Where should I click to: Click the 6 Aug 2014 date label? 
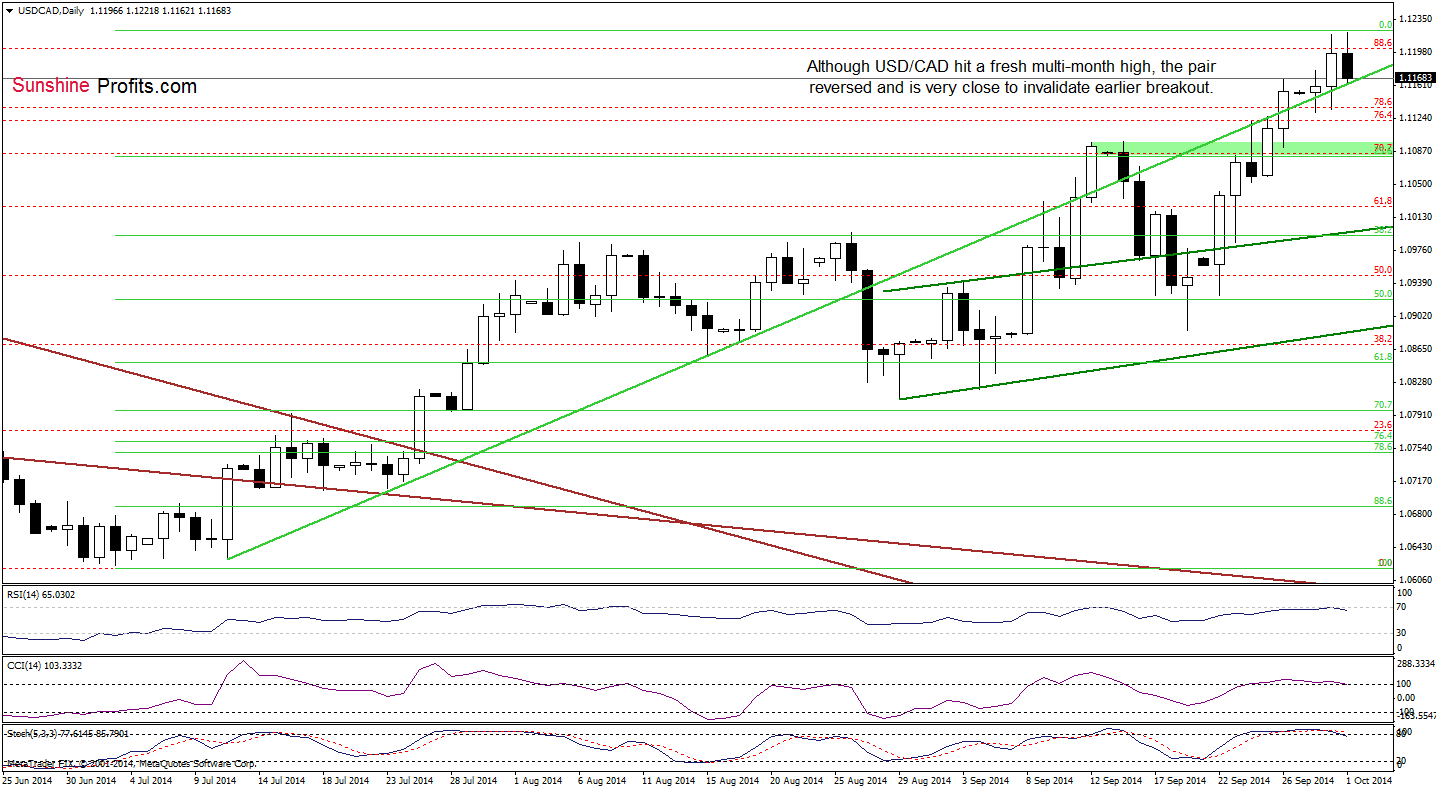[x=603, y=780]
